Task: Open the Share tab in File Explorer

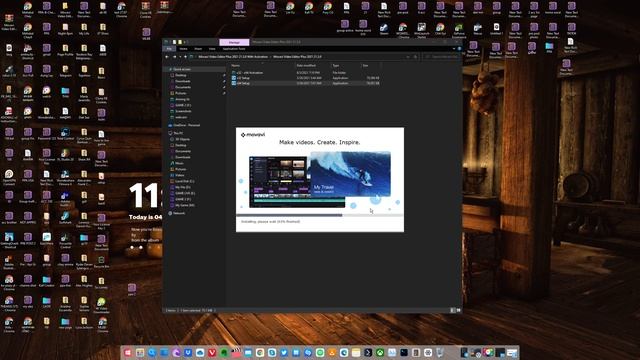Action: tap(198, 49)
